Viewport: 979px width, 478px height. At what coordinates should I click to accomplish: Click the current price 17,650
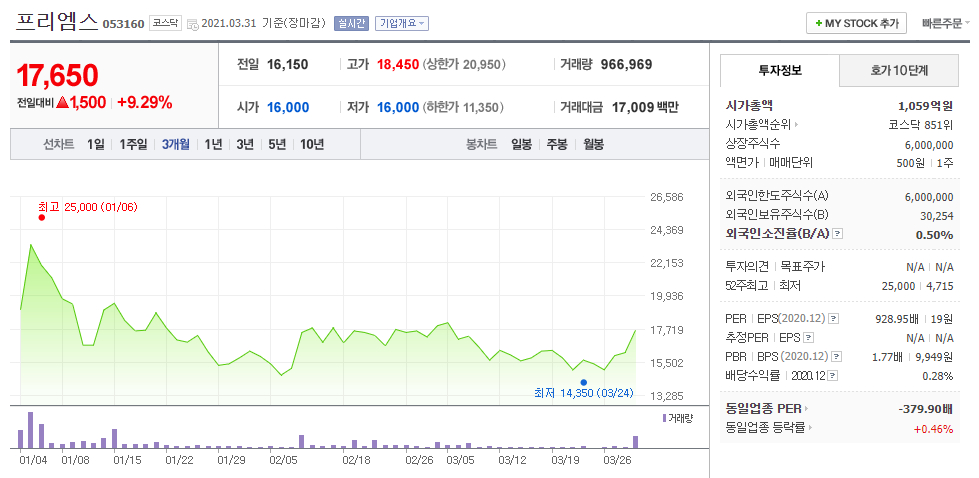tap(57, 75)
